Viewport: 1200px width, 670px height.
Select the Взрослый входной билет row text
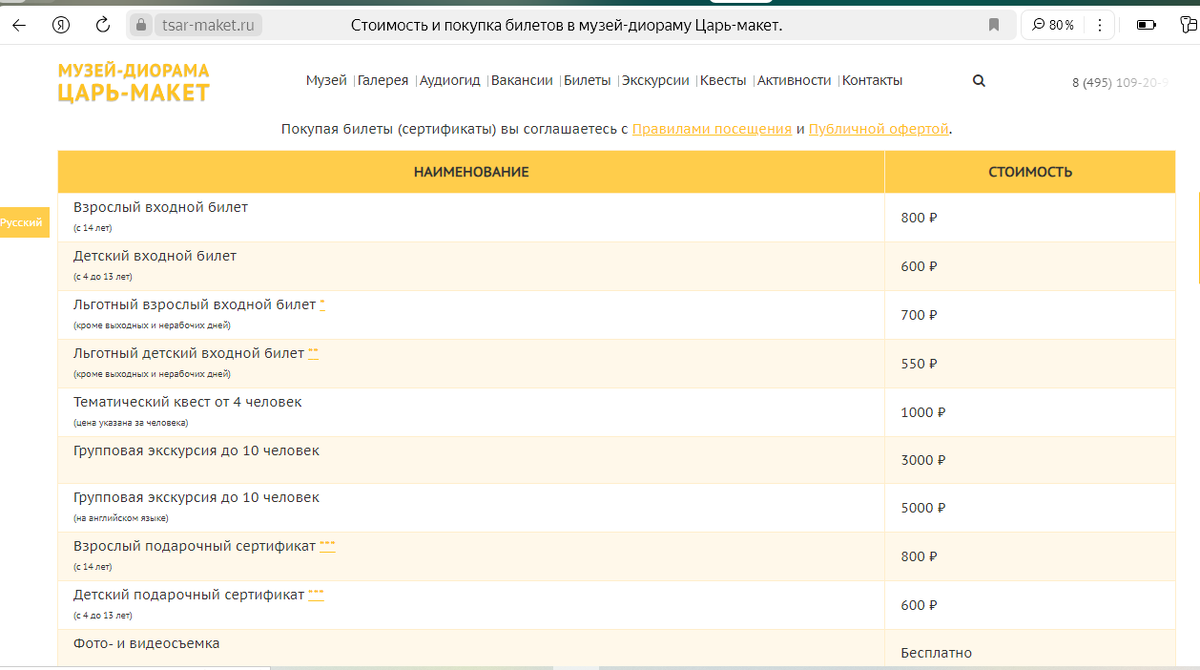pos(160,207)
